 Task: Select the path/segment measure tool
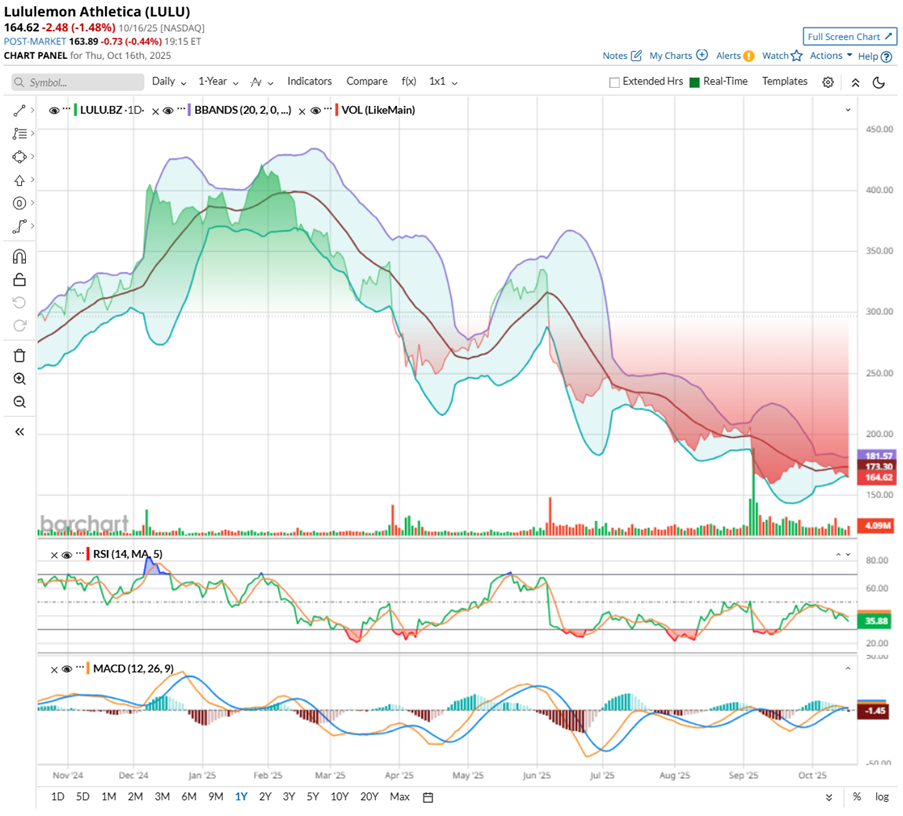click(19, 226)
